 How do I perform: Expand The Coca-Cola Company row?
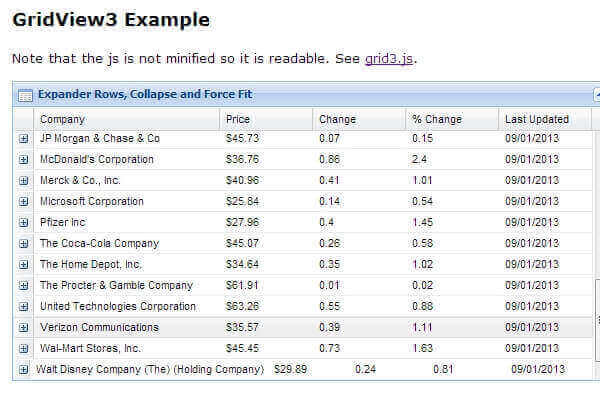24,244
